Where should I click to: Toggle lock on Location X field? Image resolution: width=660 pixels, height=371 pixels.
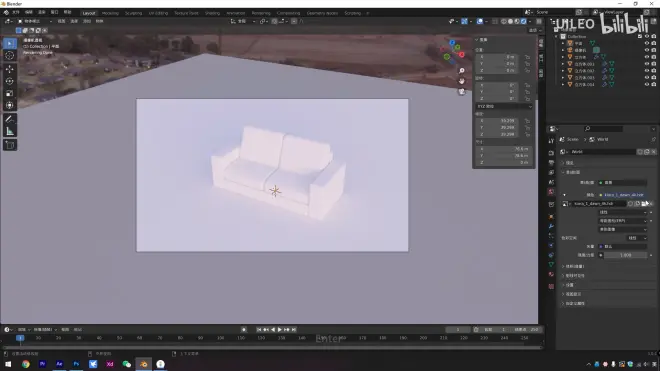tap(527, 57)
